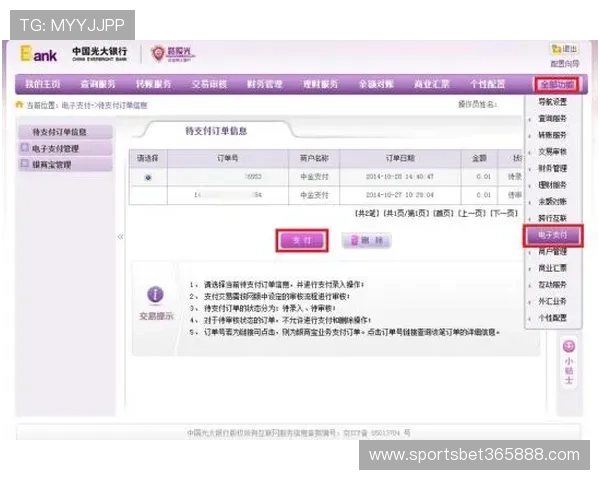The width and height of the screenshot is (600, 480).
Task: Open the 配置向导 link under logout
Action: tap(565, 64)
